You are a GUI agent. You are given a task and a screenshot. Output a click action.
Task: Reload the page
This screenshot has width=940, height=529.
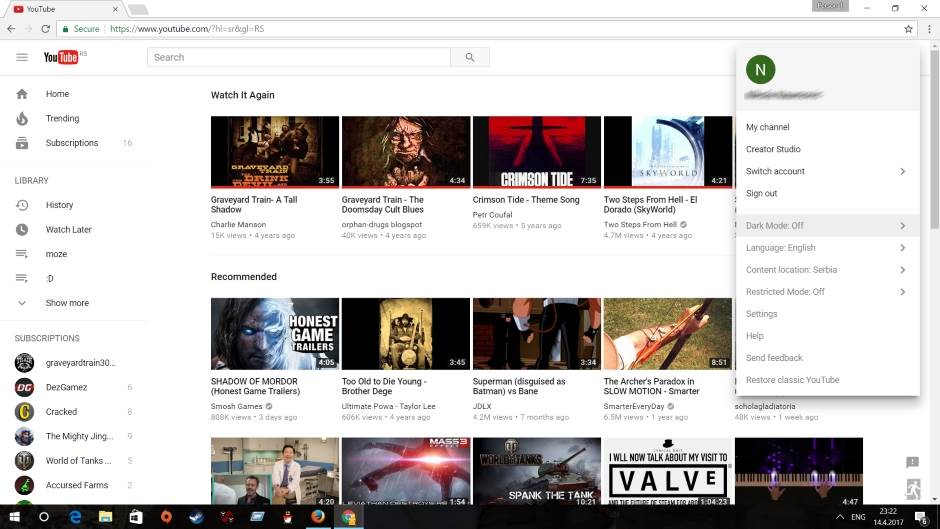click(46, 28)
